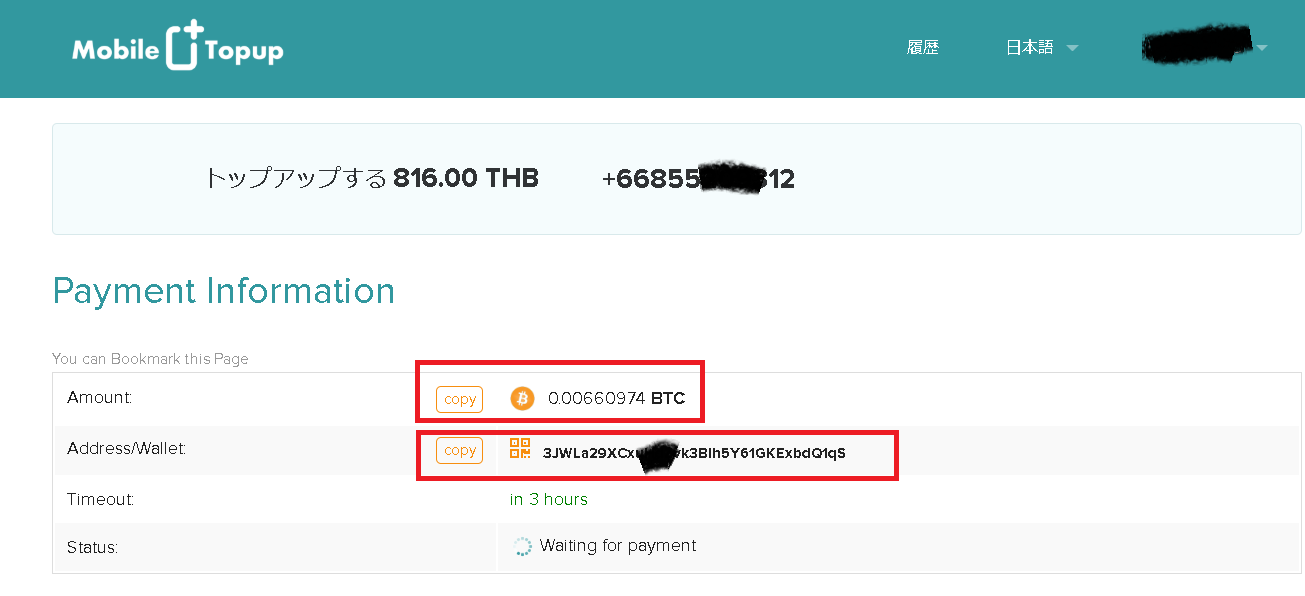Click the waiting-for-payment spinner icon
This screenshot has height=596, width=1305.
click(x=522, y=546)
